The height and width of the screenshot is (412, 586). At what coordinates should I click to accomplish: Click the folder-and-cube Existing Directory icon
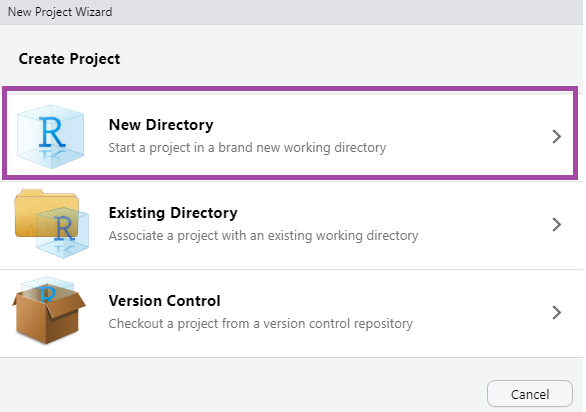coord(52,224)
